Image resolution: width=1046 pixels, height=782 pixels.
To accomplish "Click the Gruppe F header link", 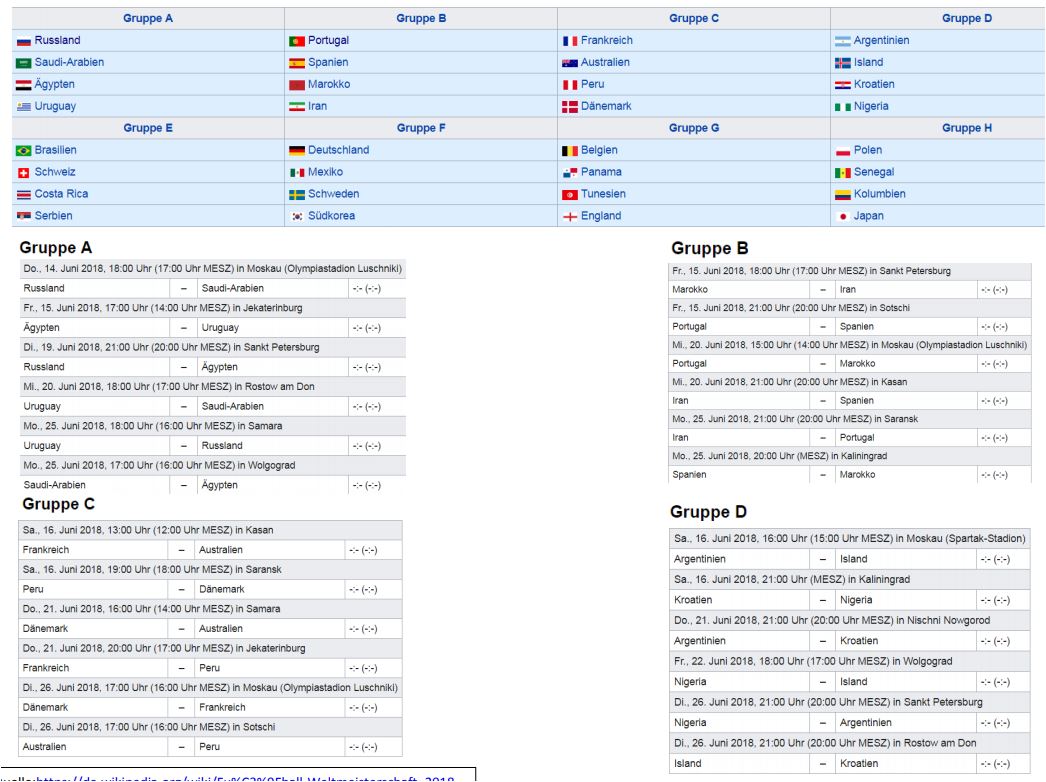I will tap(421, 127).
